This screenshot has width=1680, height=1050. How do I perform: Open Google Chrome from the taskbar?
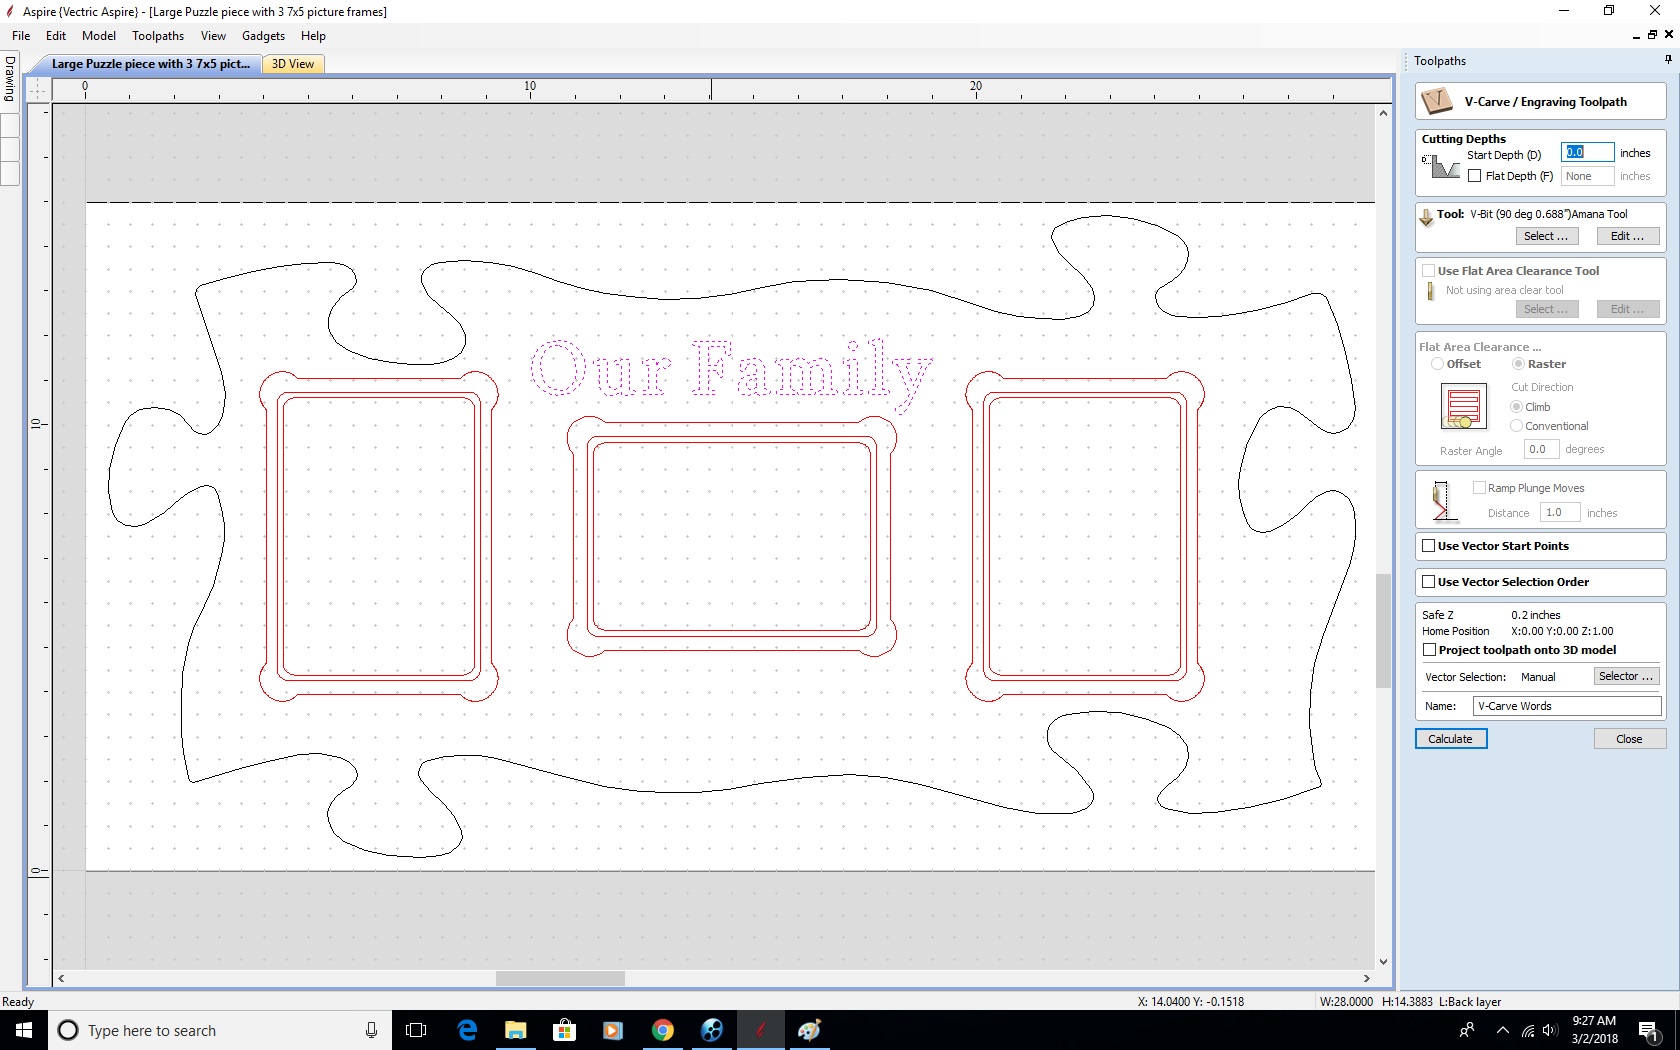click(662, 1030)
